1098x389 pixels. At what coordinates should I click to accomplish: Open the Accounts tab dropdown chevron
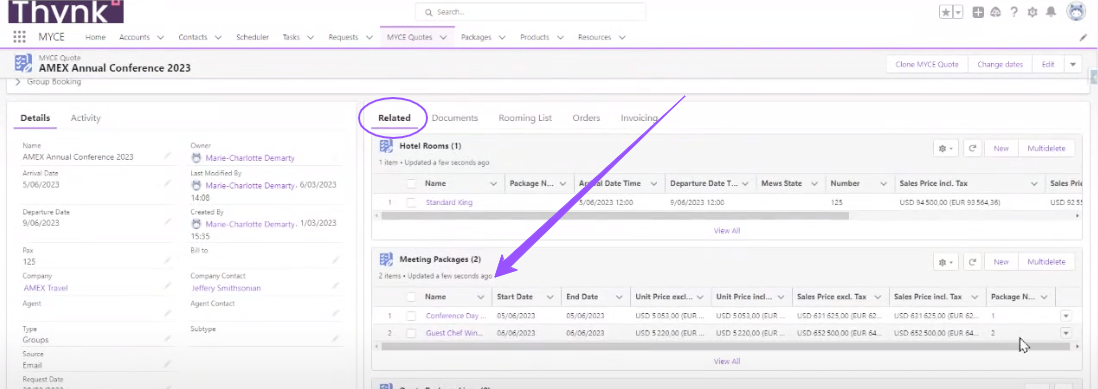[160, 37]
